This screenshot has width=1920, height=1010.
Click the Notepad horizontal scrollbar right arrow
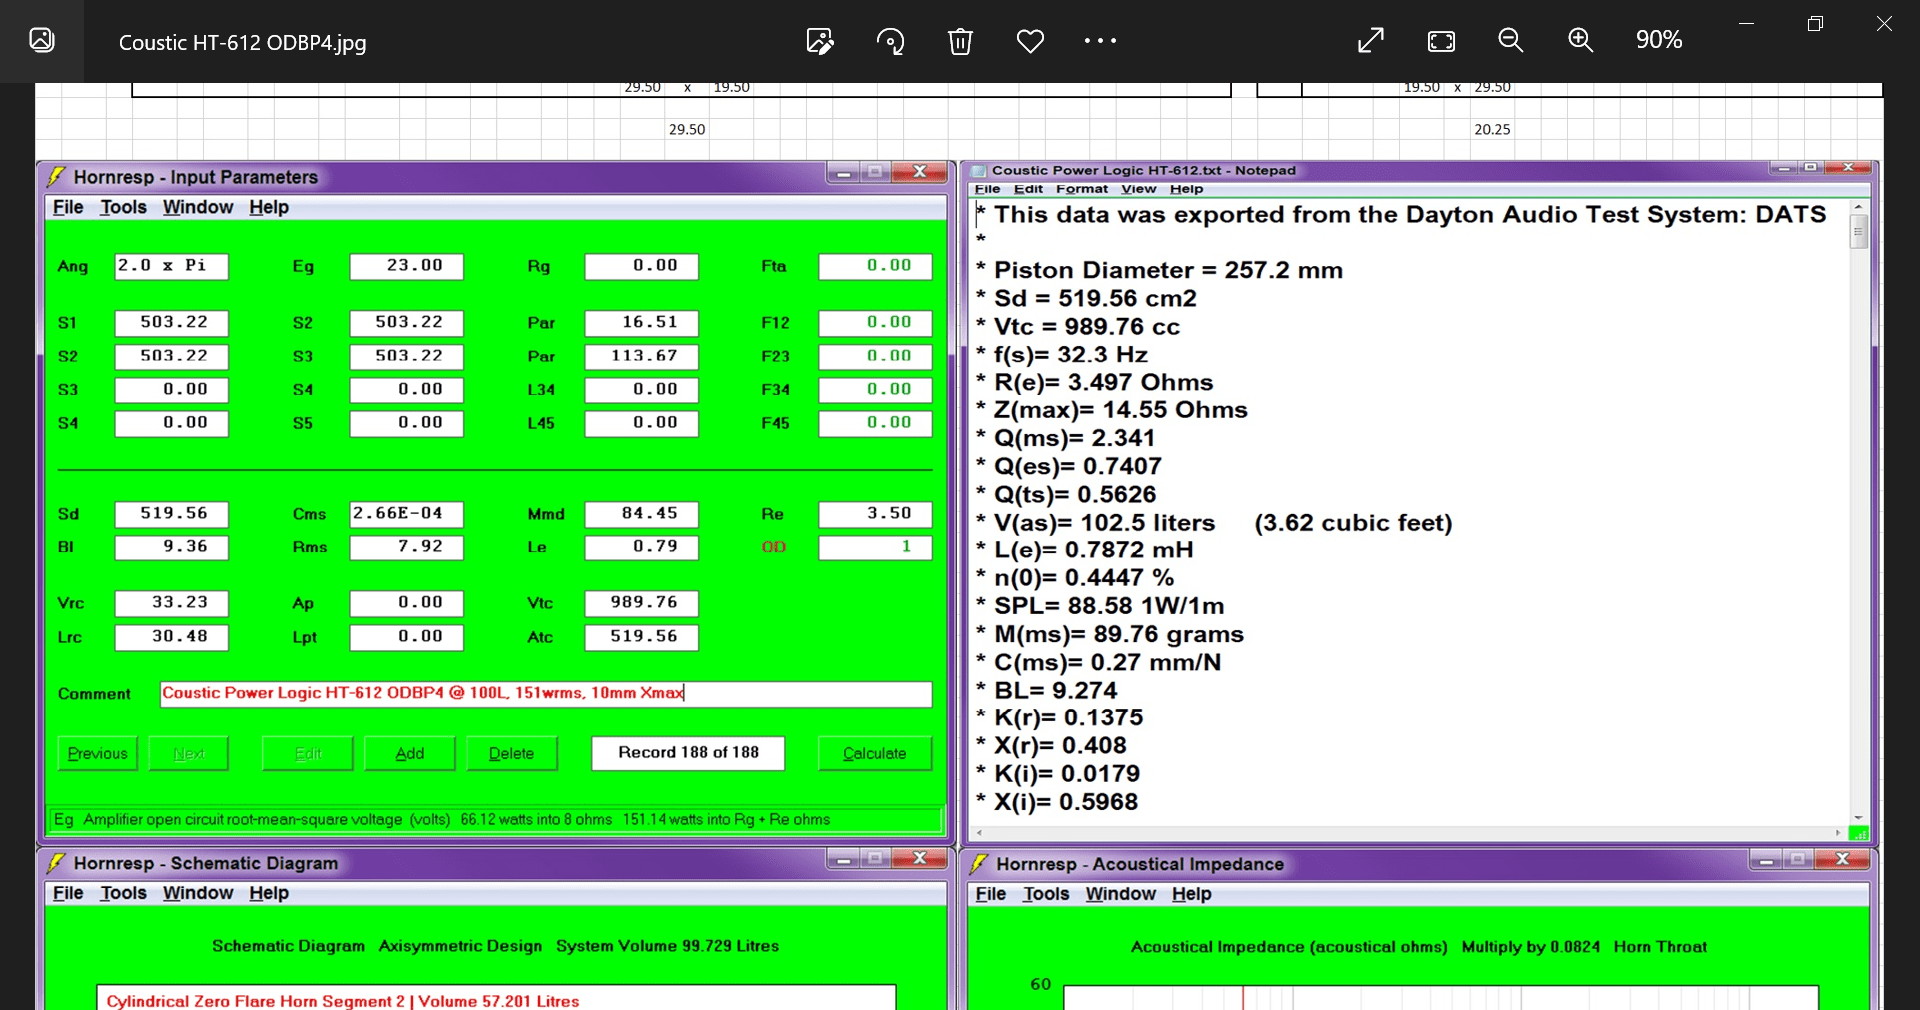(1838, 832)
